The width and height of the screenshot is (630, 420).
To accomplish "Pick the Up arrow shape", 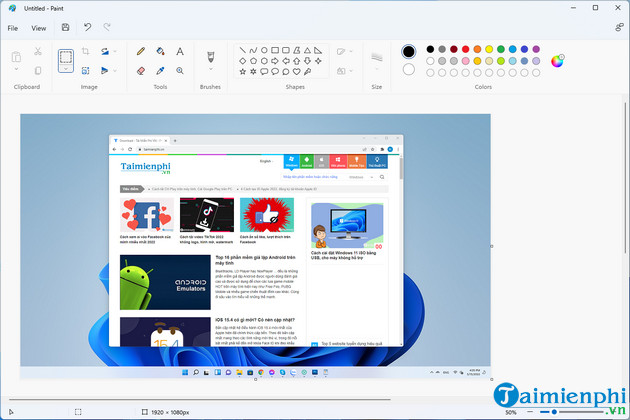I will coord(297,61).
